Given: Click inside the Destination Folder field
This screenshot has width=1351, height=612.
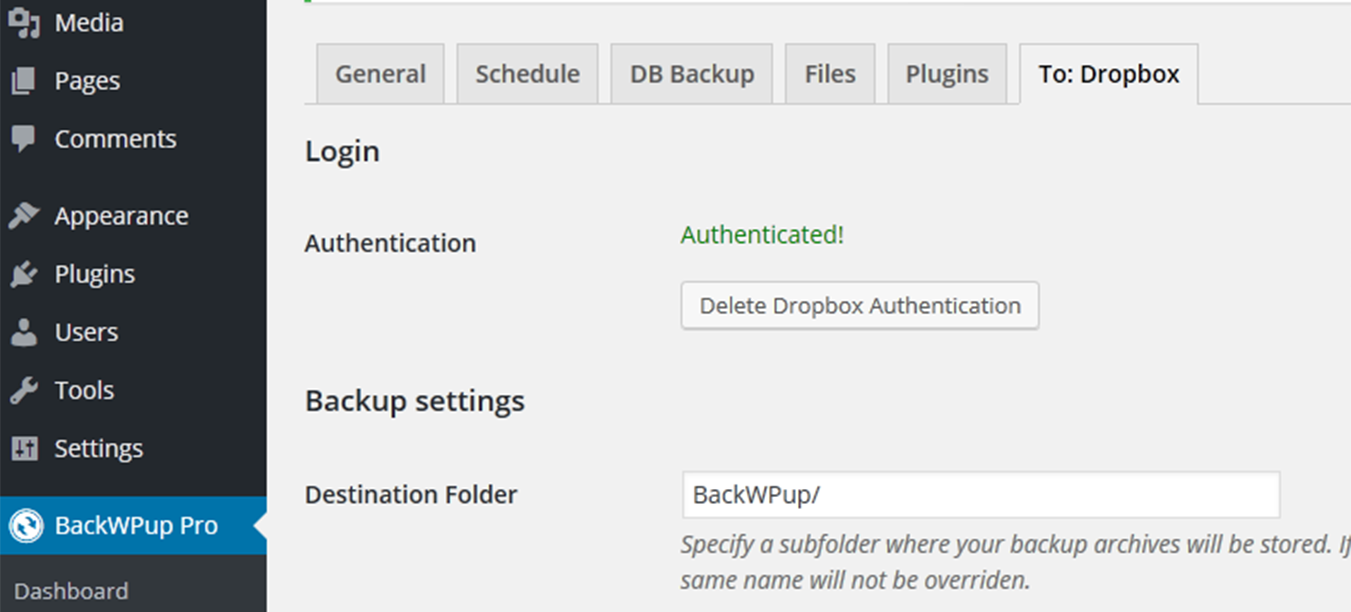Looking at the screenshot, I should 980,494.
